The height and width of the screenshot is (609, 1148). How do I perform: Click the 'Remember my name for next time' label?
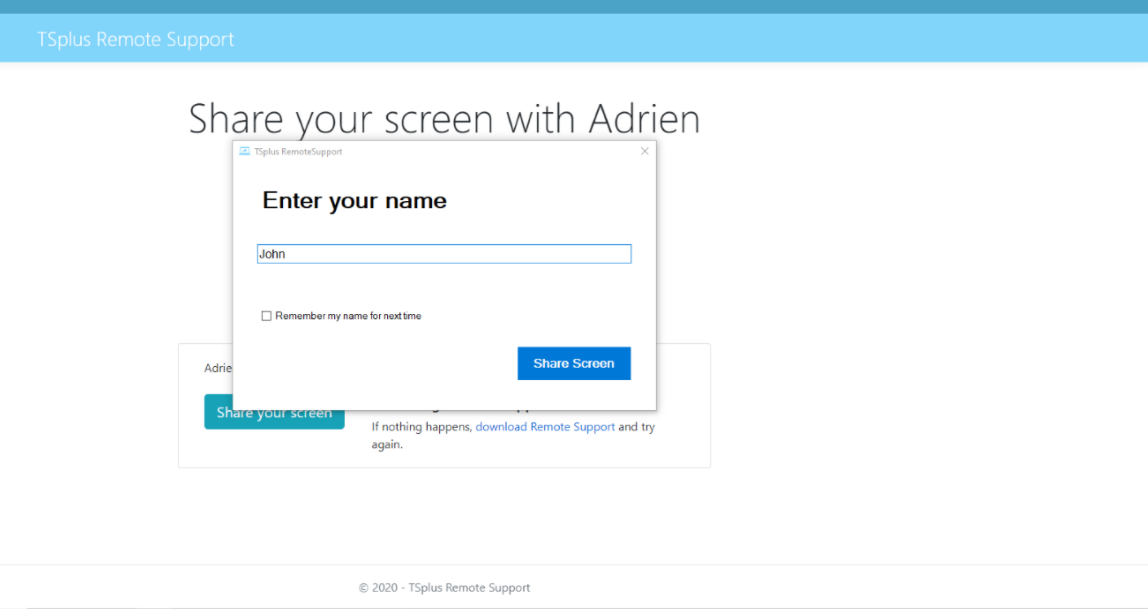point(348,316)
